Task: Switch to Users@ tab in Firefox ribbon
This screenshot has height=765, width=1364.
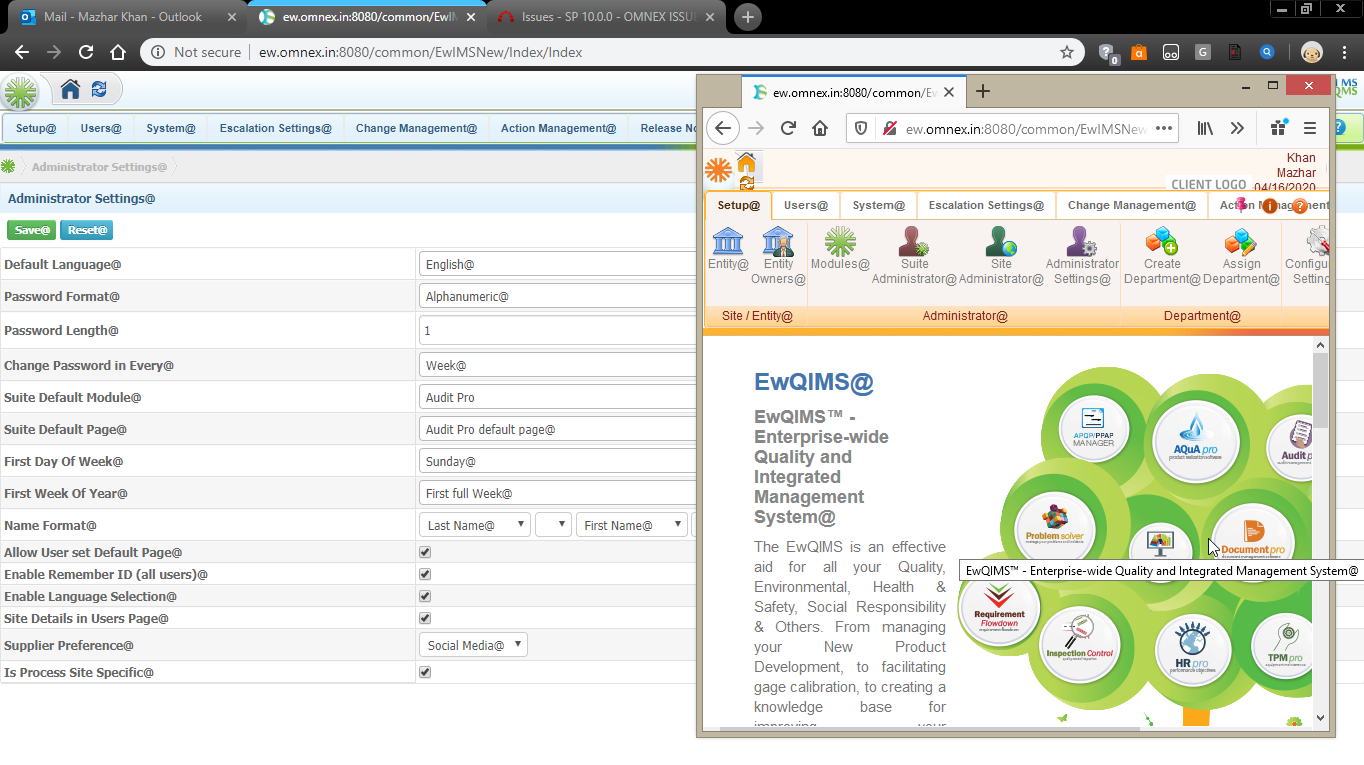Action: (806, 205)
